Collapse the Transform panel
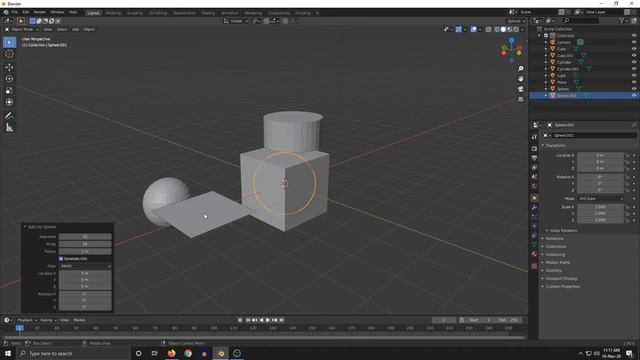The image size is (640, 360). [555, 145]
